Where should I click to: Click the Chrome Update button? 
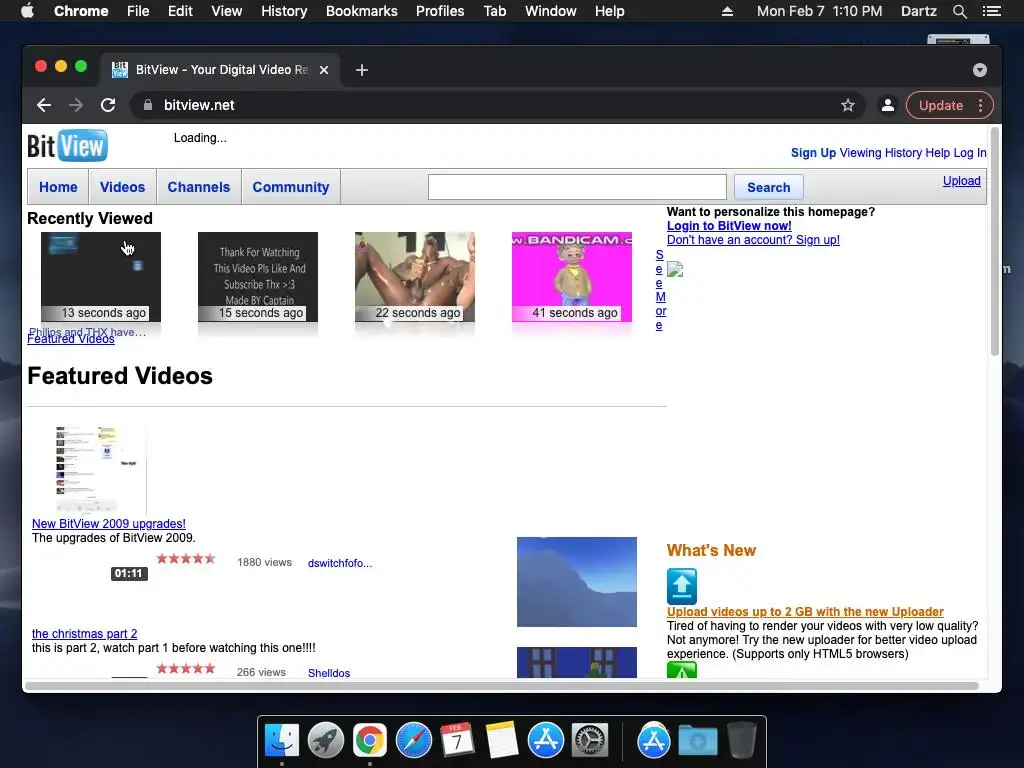pos(940,105)
